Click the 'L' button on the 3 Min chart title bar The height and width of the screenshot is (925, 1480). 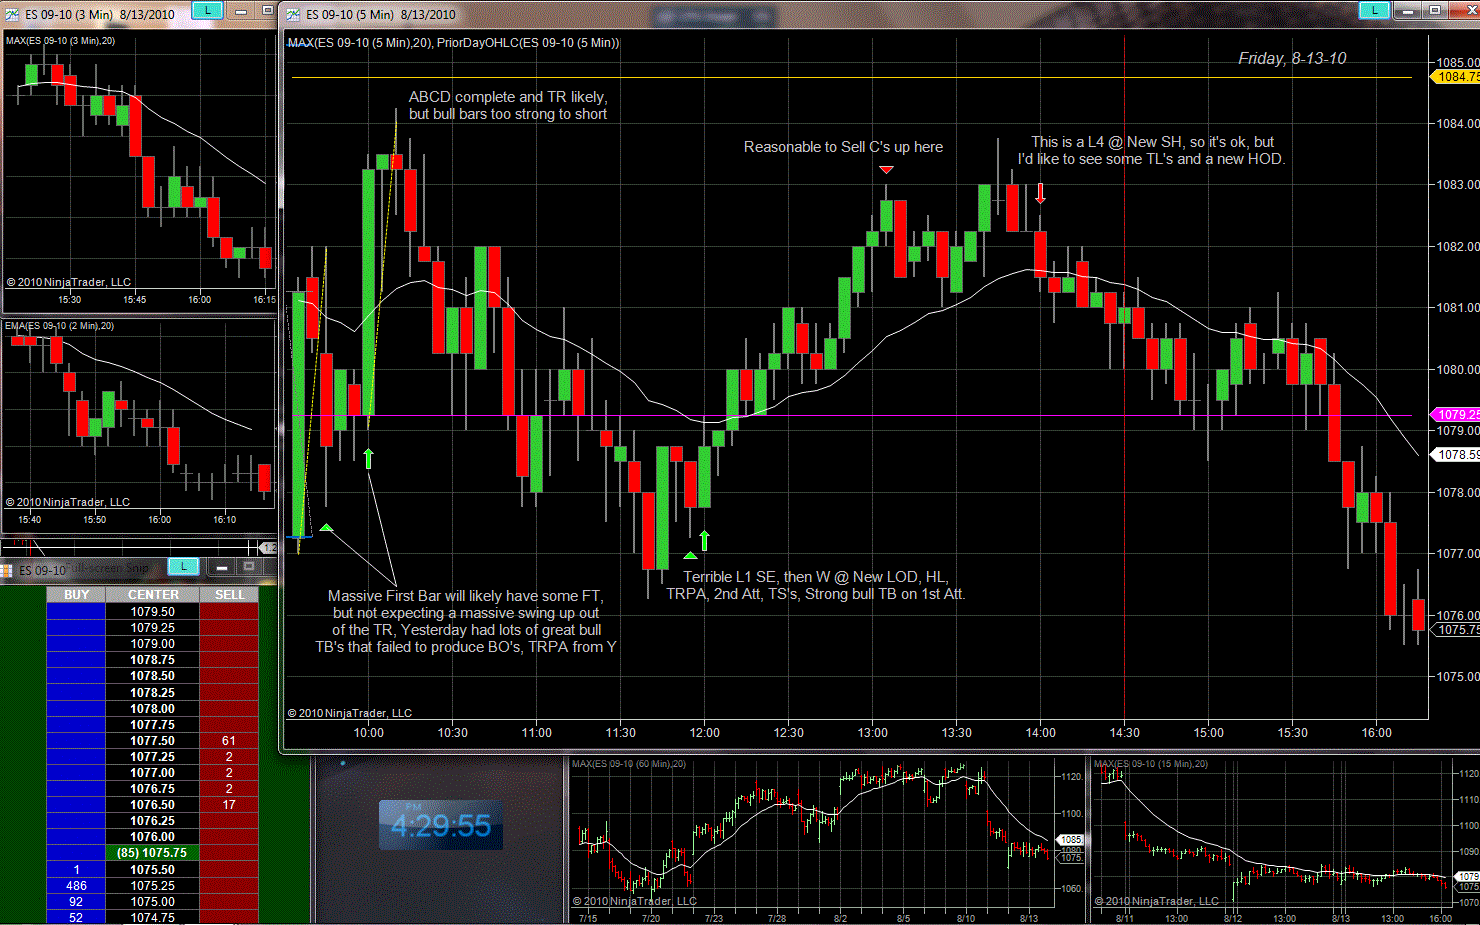(206, 11)
